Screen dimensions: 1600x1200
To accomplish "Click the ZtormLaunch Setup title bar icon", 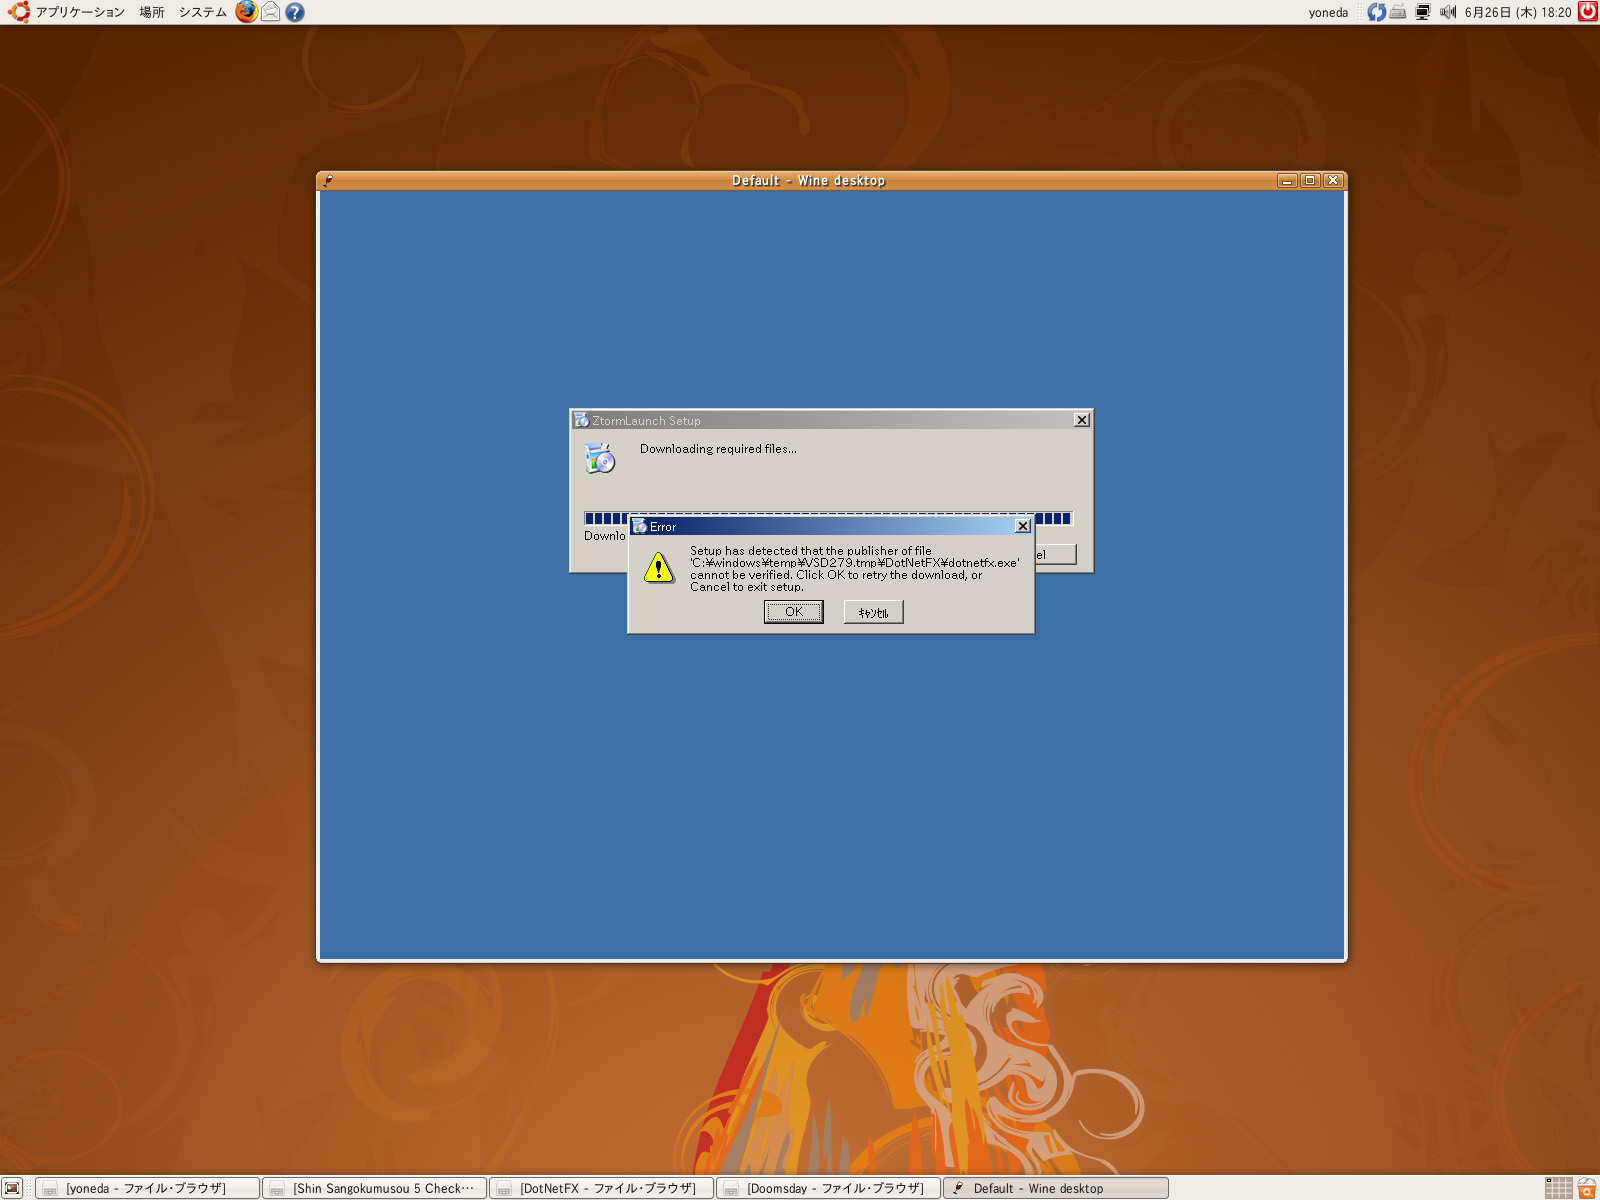I will point(581,420).
